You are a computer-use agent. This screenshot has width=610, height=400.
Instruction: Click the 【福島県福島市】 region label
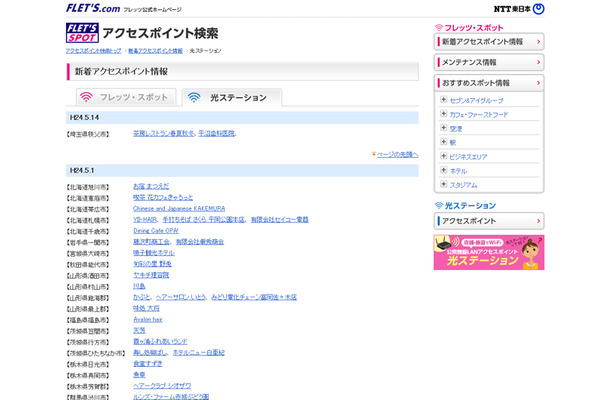click(88, 320)
